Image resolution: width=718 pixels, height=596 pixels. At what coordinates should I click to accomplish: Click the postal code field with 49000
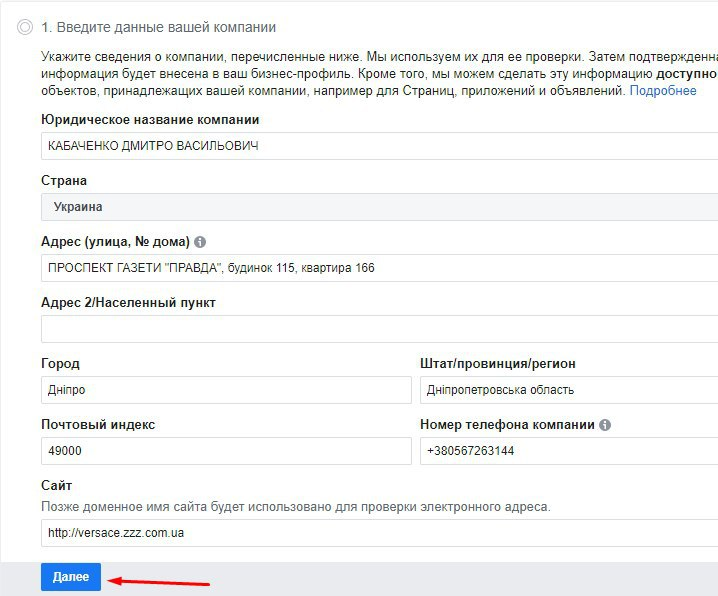click(226, 451)
